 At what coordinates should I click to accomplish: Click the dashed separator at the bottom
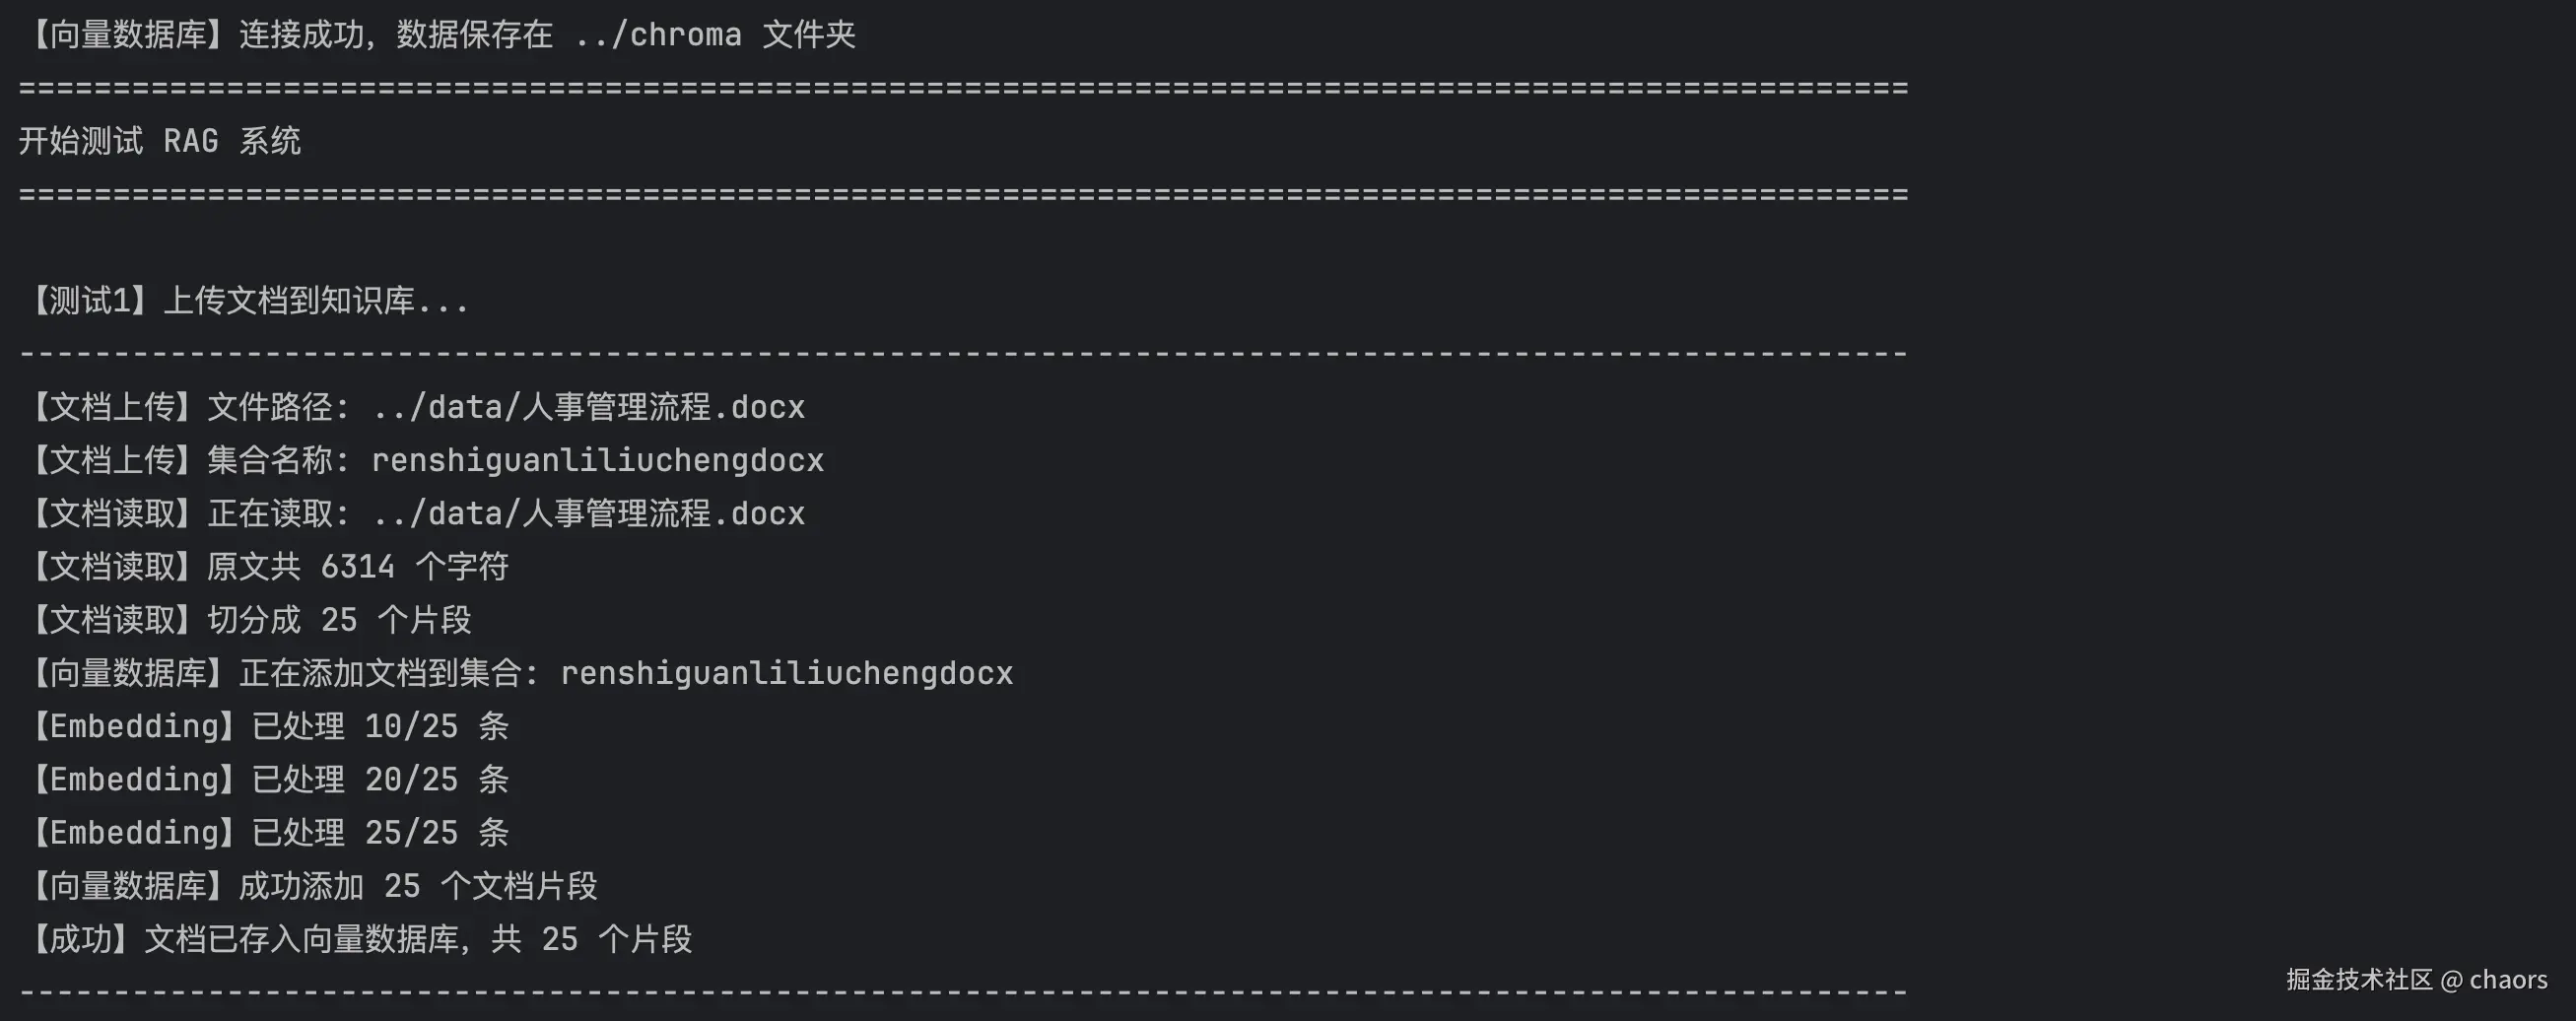[963, 992]
